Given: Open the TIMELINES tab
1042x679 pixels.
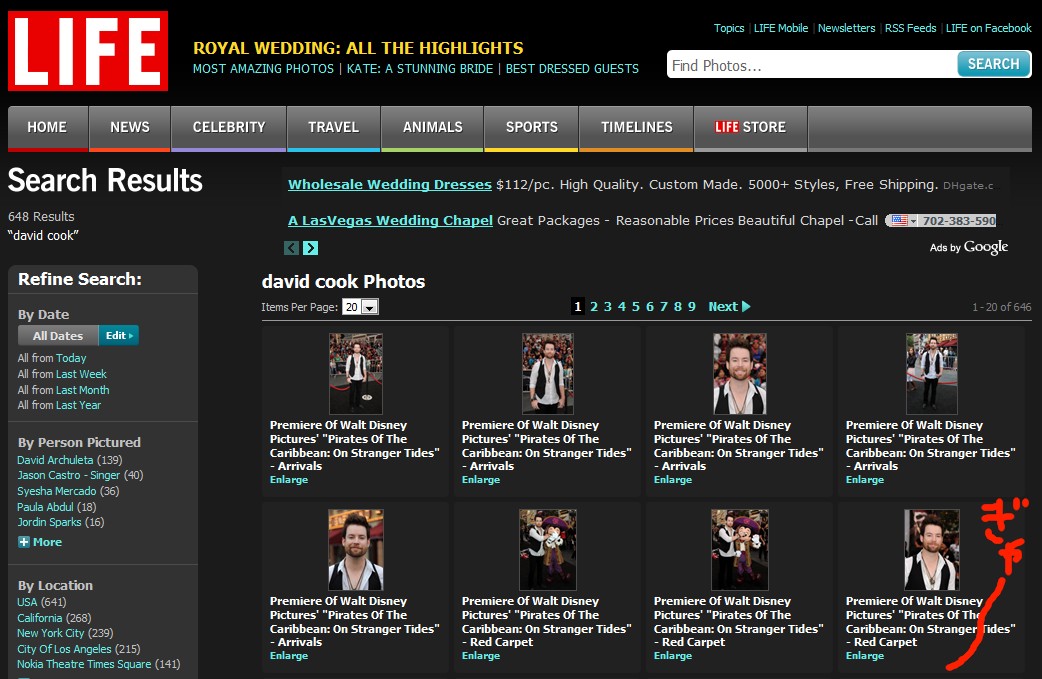Looking at the screenshot, I should (637, 128).
